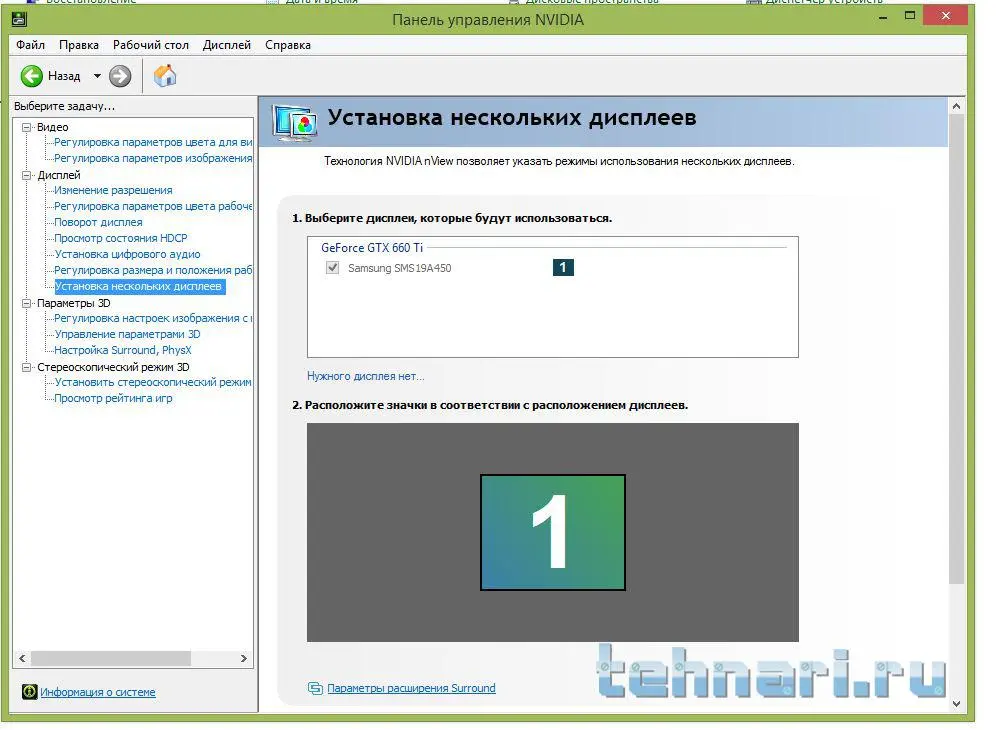Click the Назад button label

click(x=64, y=76)
